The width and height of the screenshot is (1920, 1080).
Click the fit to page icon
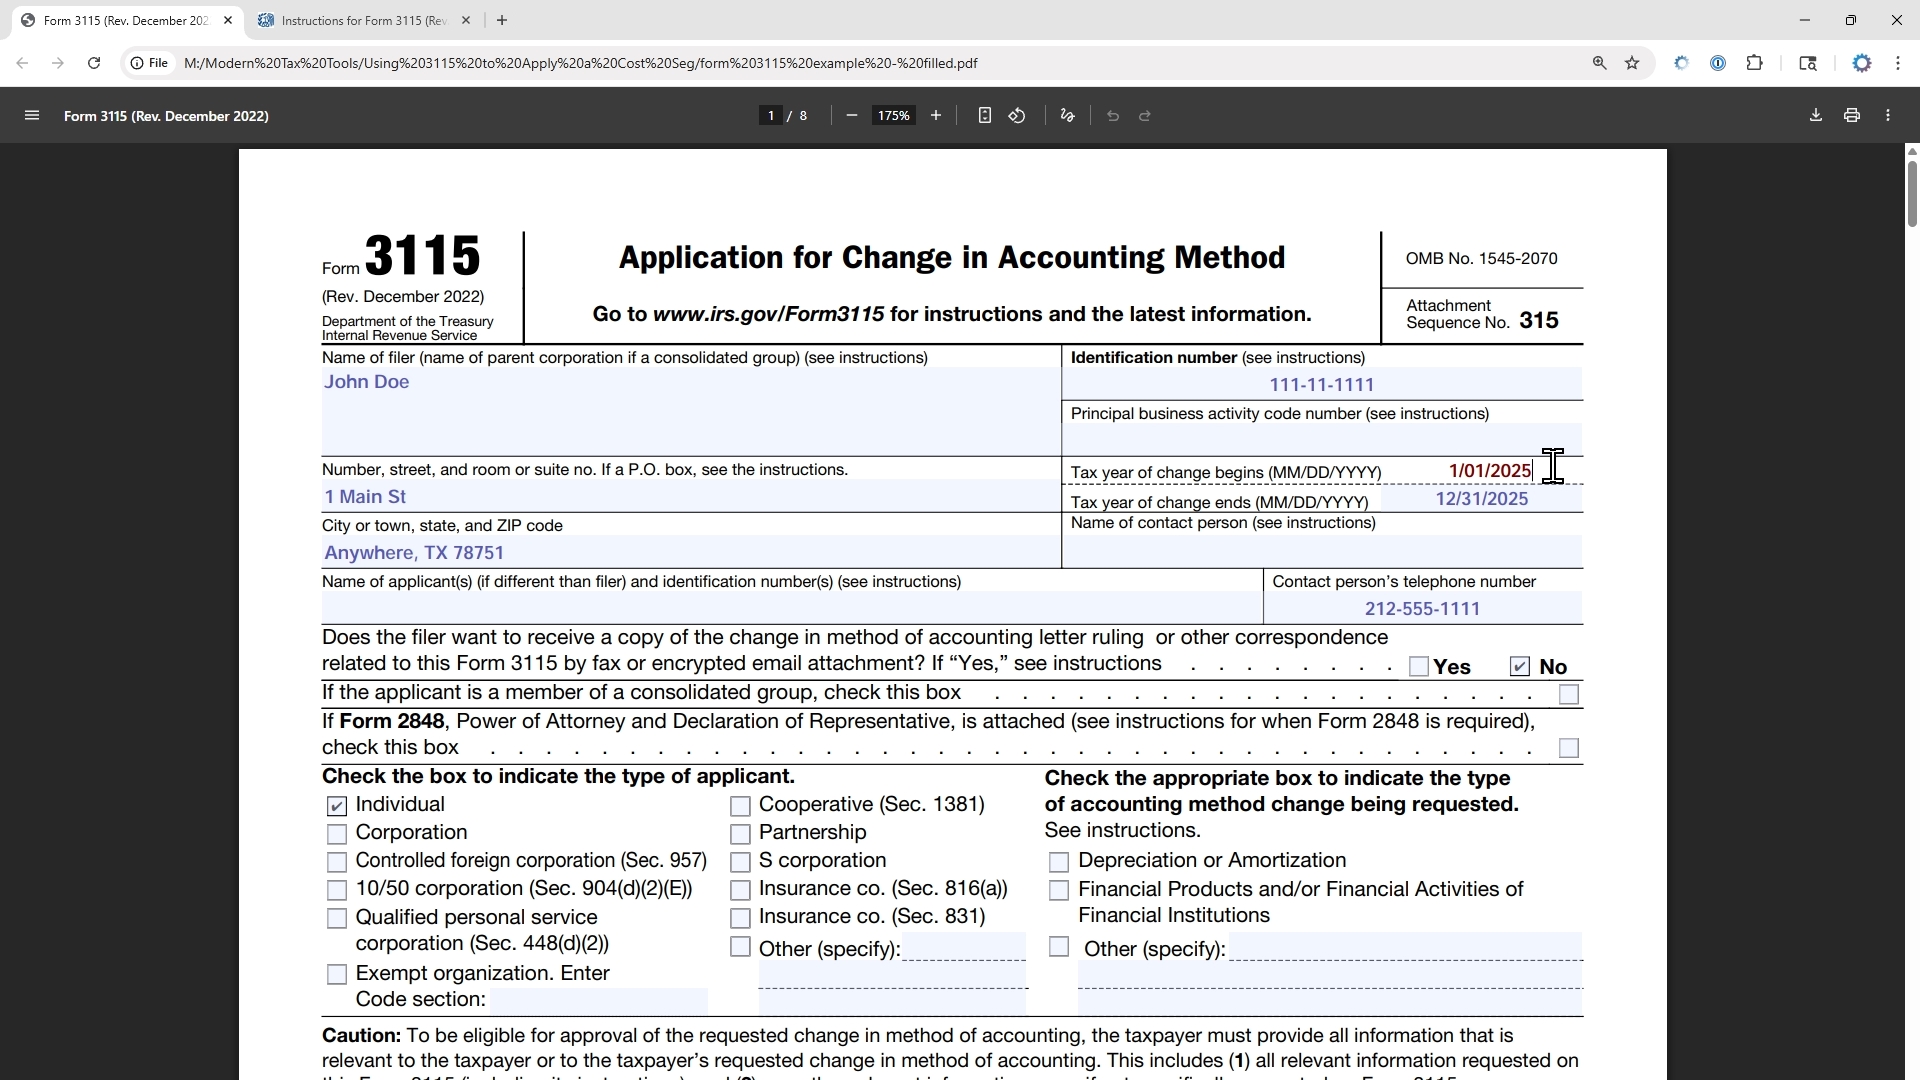click(x=985, y=116)
